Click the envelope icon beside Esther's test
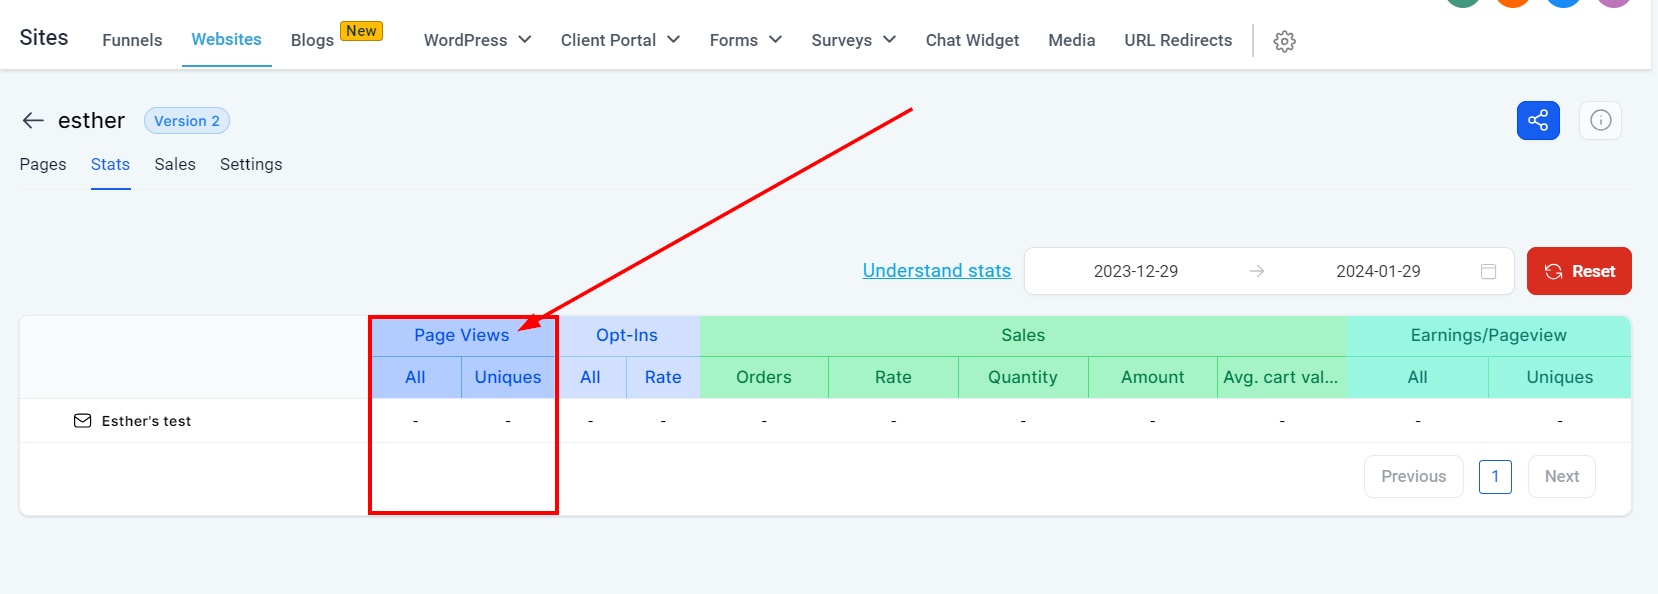1658x594 pixels. pos(82,421)
